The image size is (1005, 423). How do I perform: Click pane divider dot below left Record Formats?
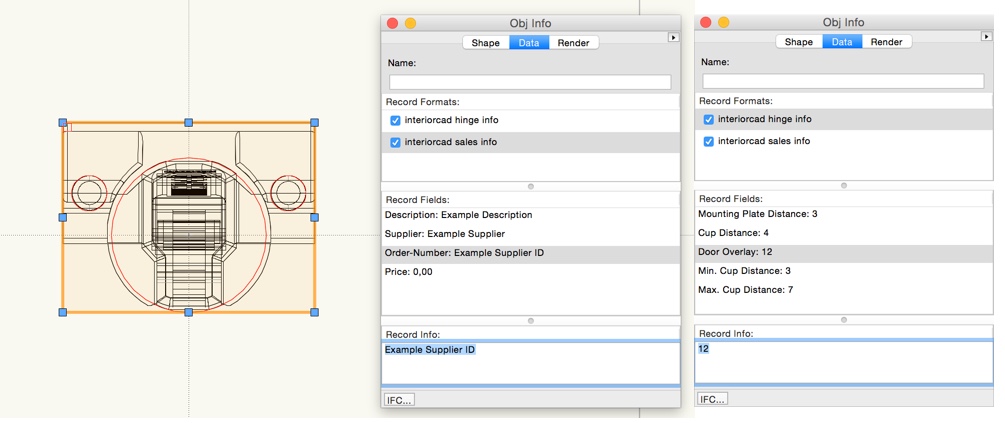531,187
